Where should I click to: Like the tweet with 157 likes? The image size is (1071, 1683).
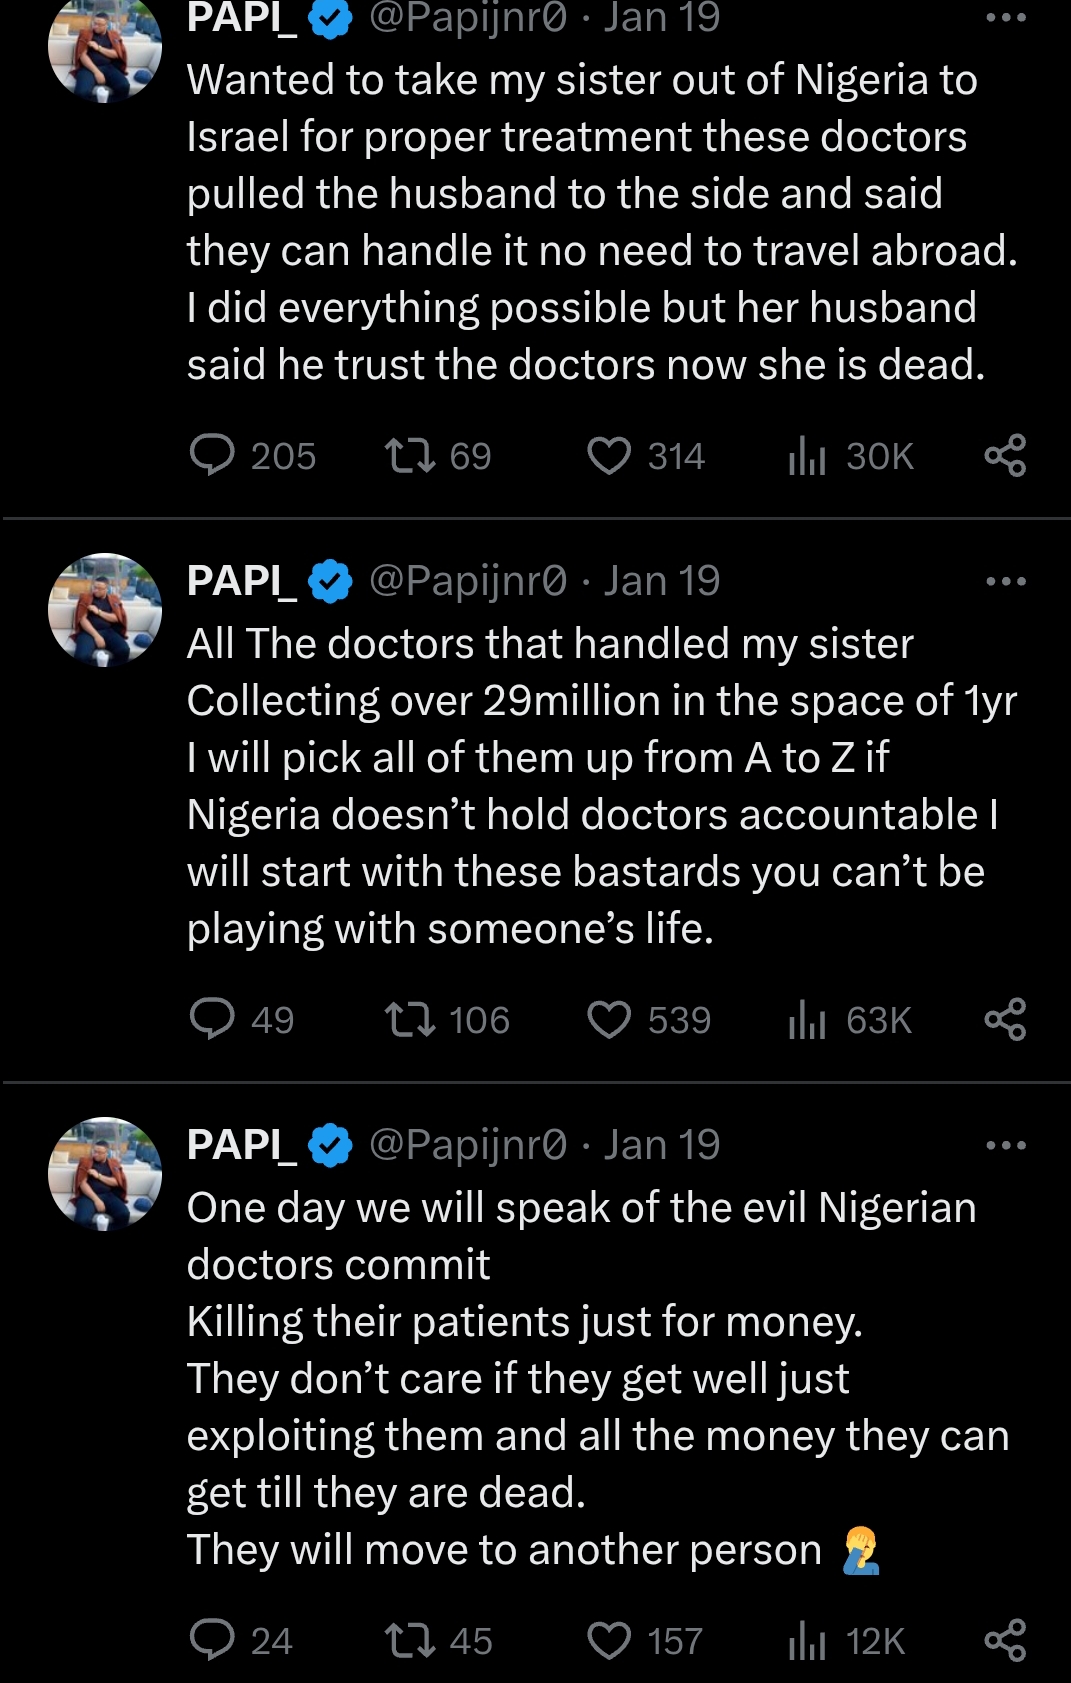(x=609, y=1641)
